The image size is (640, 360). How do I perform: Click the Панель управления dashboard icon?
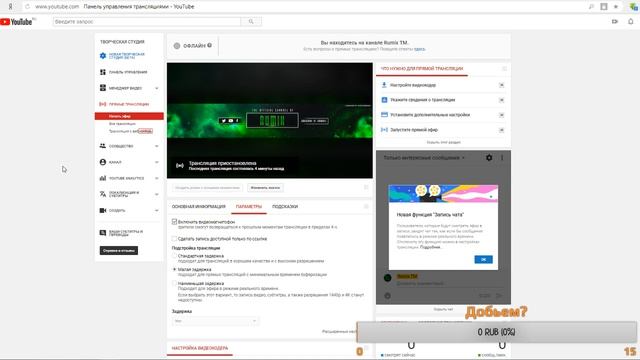click(103, 72)
